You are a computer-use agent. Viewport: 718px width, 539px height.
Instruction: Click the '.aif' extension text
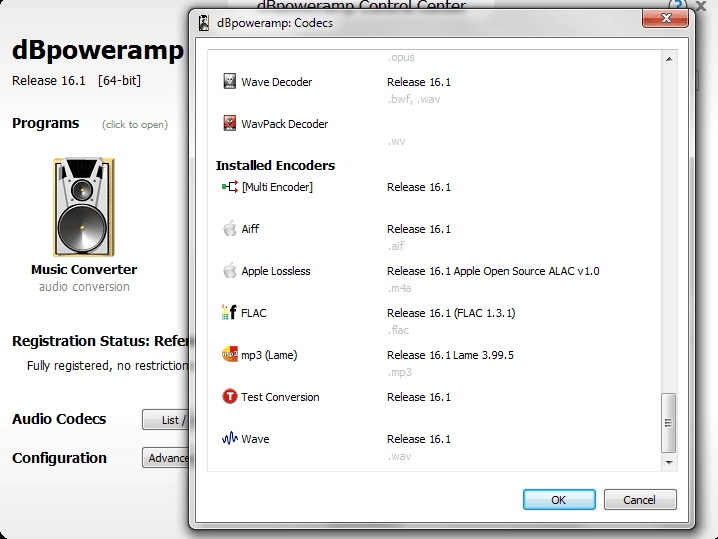396,246
